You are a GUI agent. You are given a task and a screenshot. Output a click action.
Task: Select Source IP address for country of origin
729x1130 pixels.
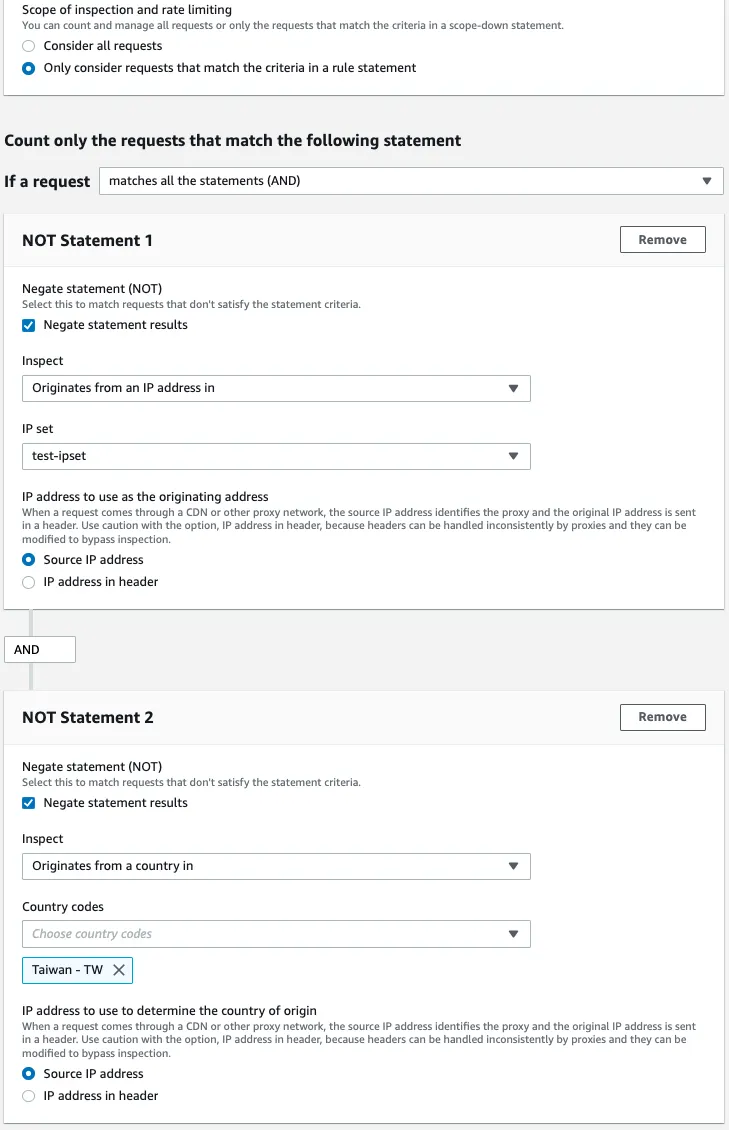(29, 1074)
